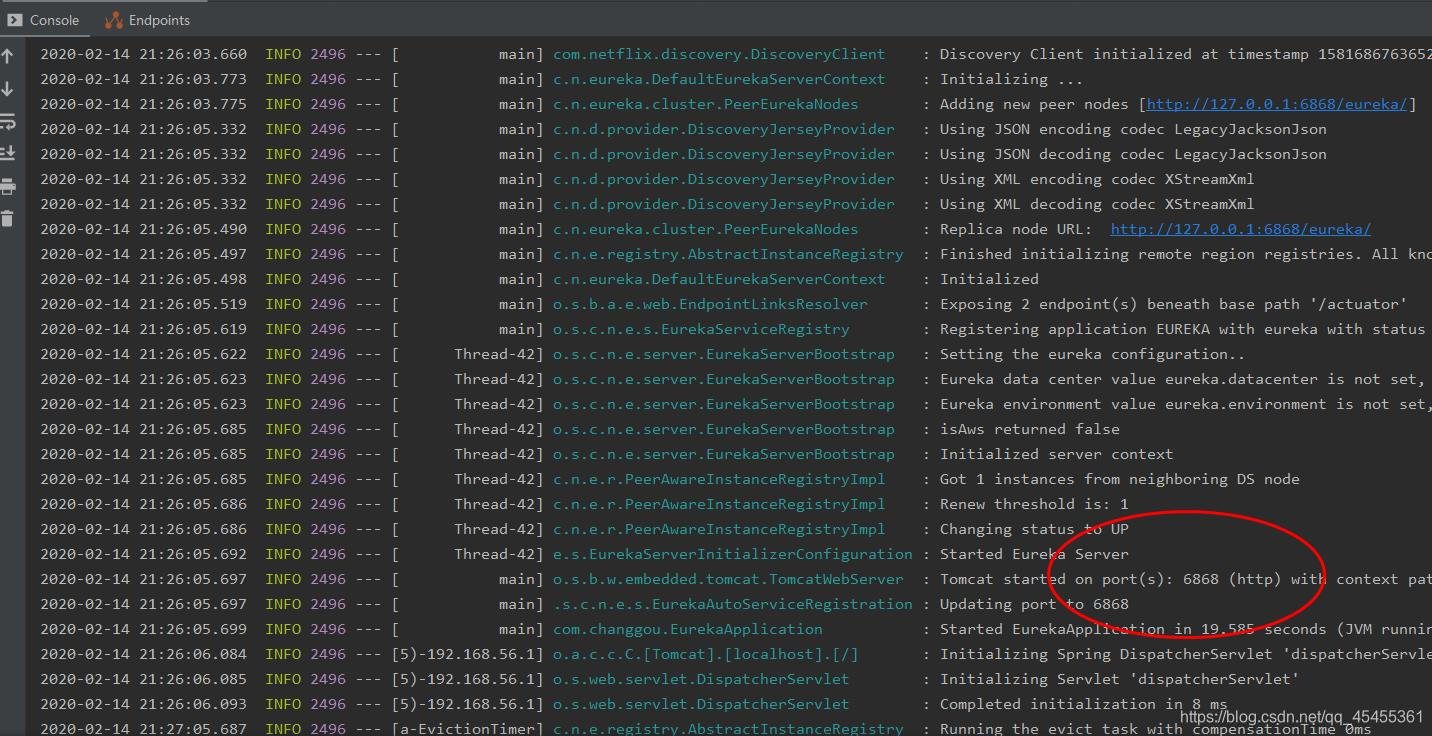Click timestamp 2020-02-14 21:26:05.490

(x=143, y=229)
